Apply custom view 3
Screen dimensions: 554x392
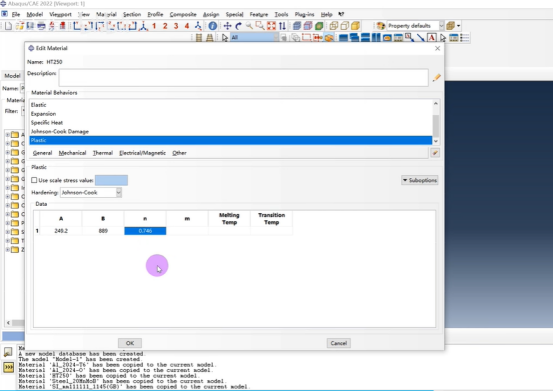176,26
